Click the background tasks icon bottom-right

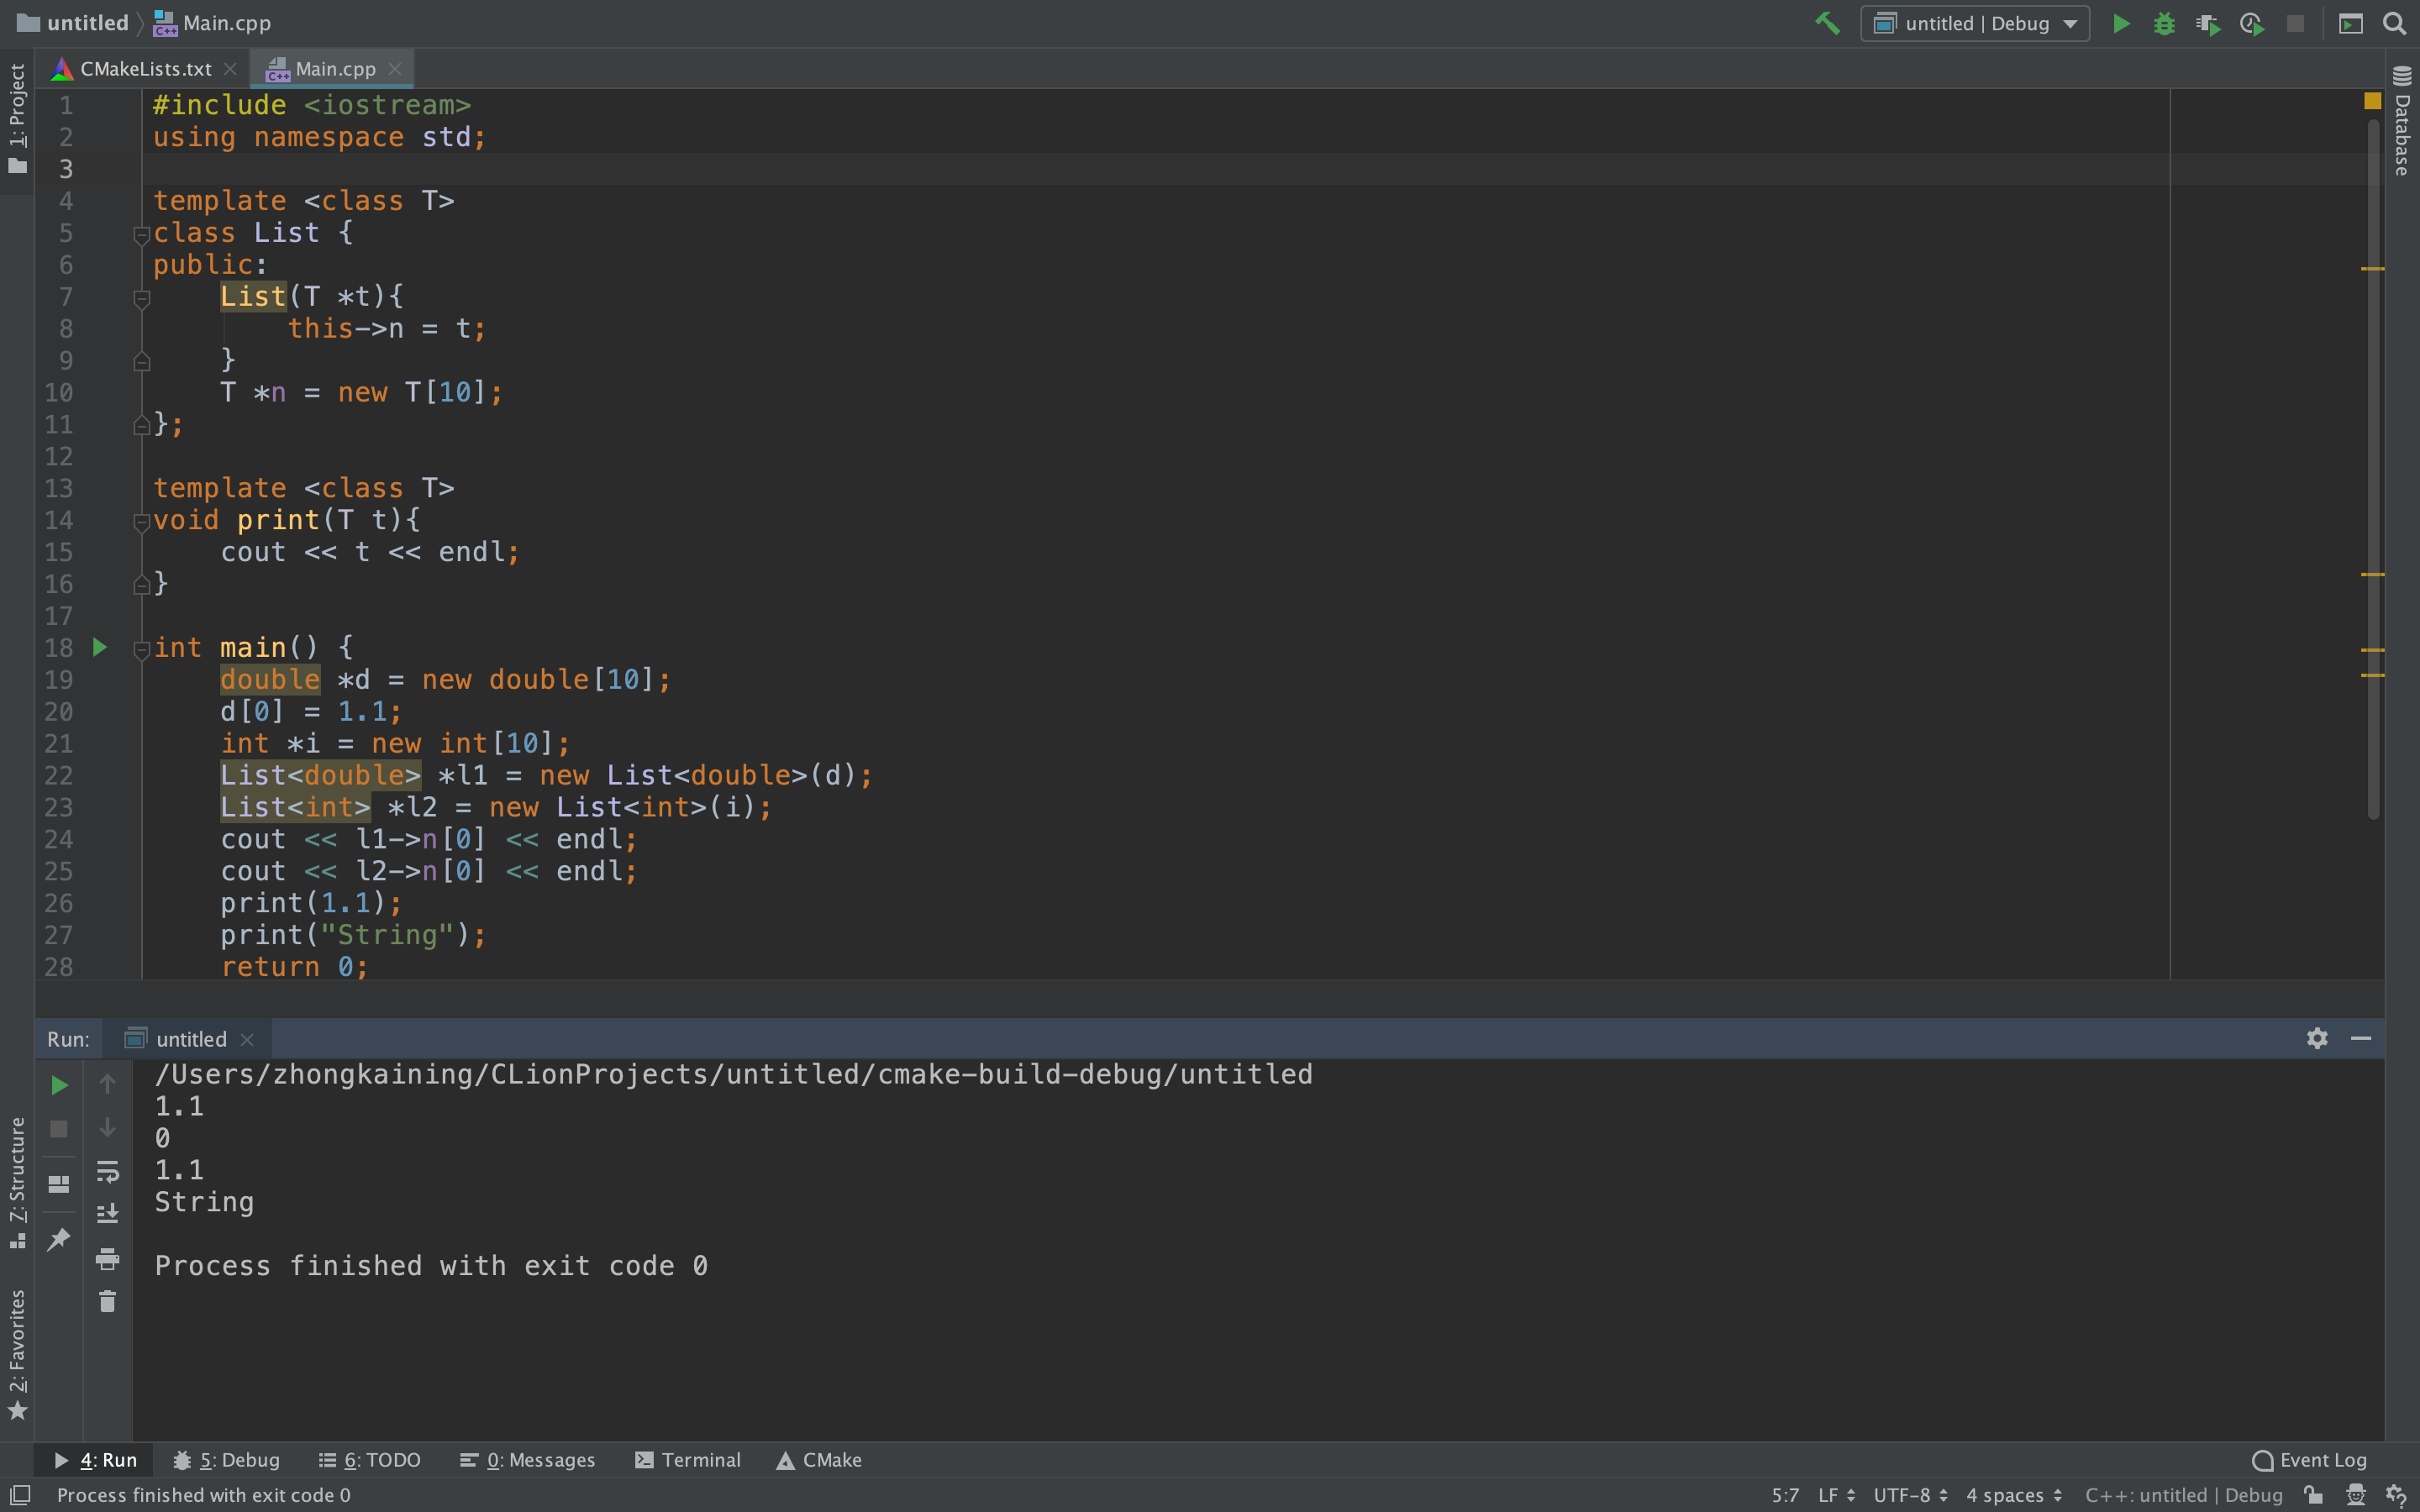pyautogui.click(x=2396, y=1495)
